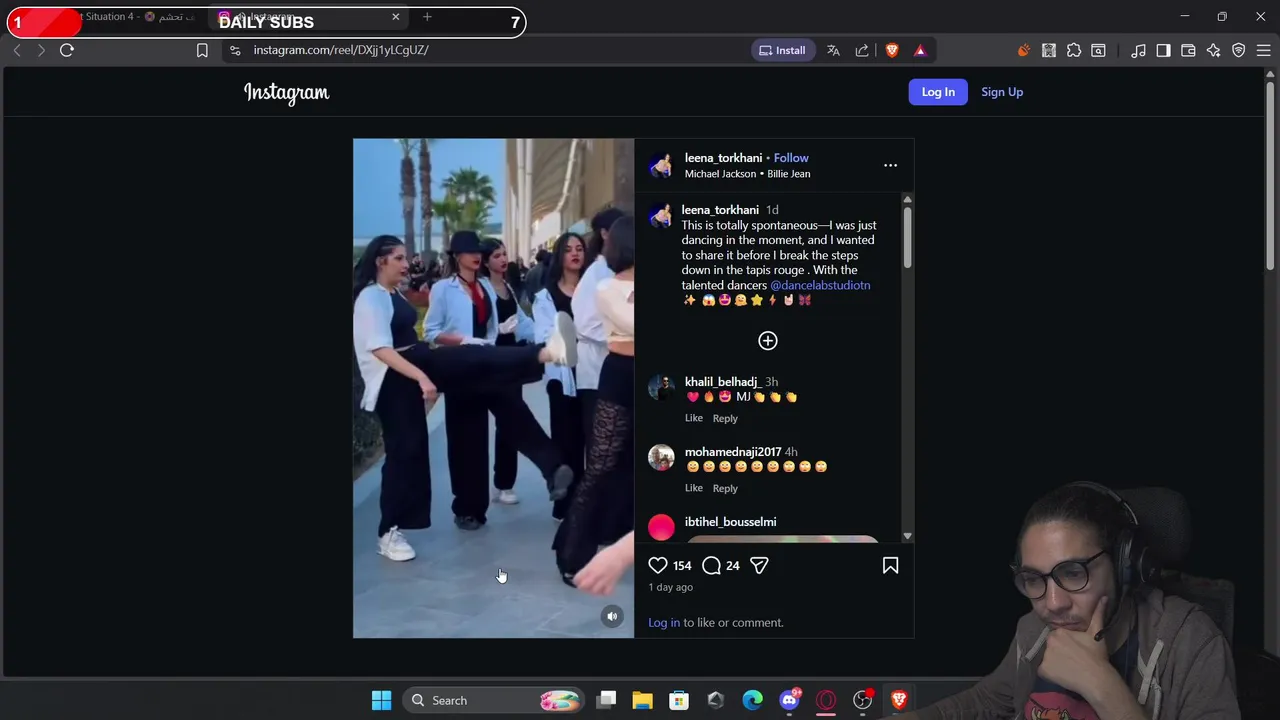Open ibtihel_bousselmi username link
1280x720 pixels.
730,522
